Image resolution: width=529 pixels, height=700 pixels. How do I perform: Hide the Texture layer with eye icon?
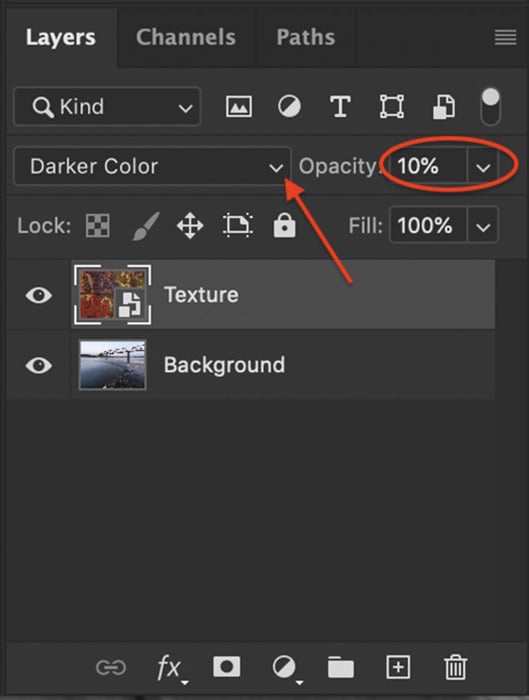39,295
